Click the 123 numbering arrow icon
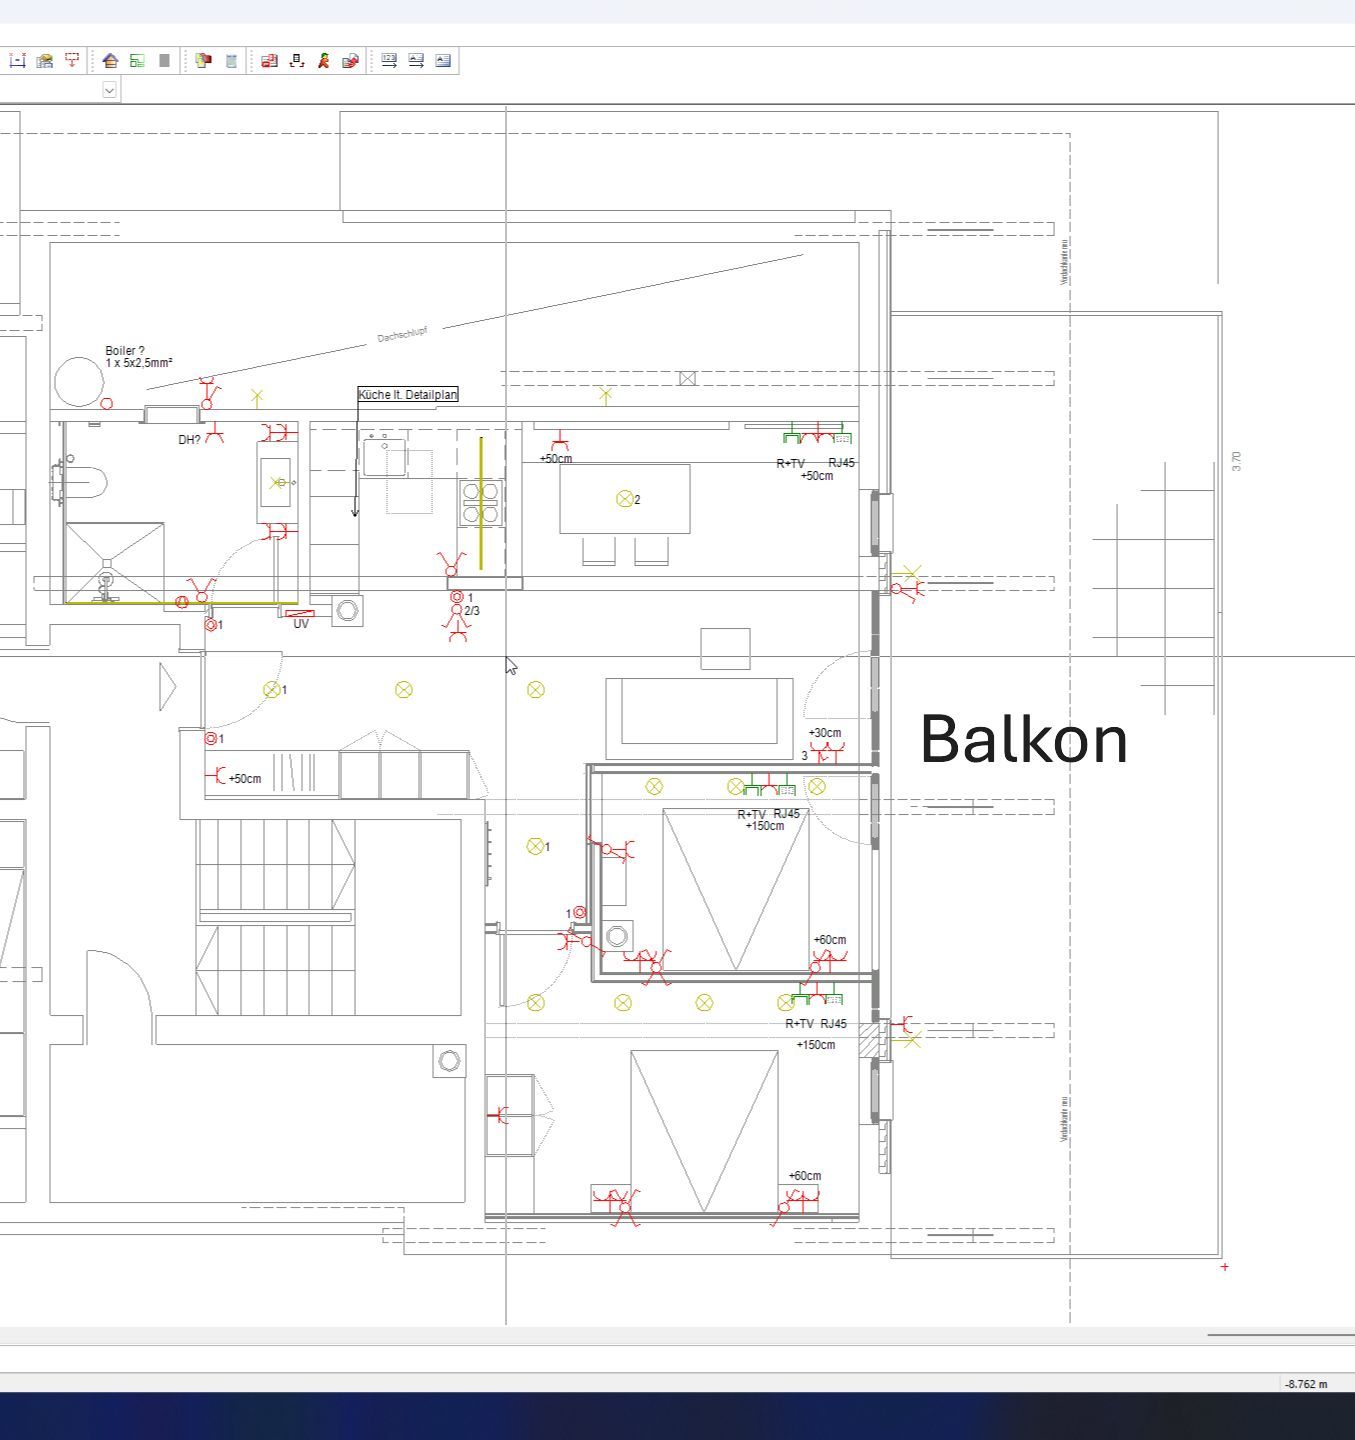 point(389,61)
